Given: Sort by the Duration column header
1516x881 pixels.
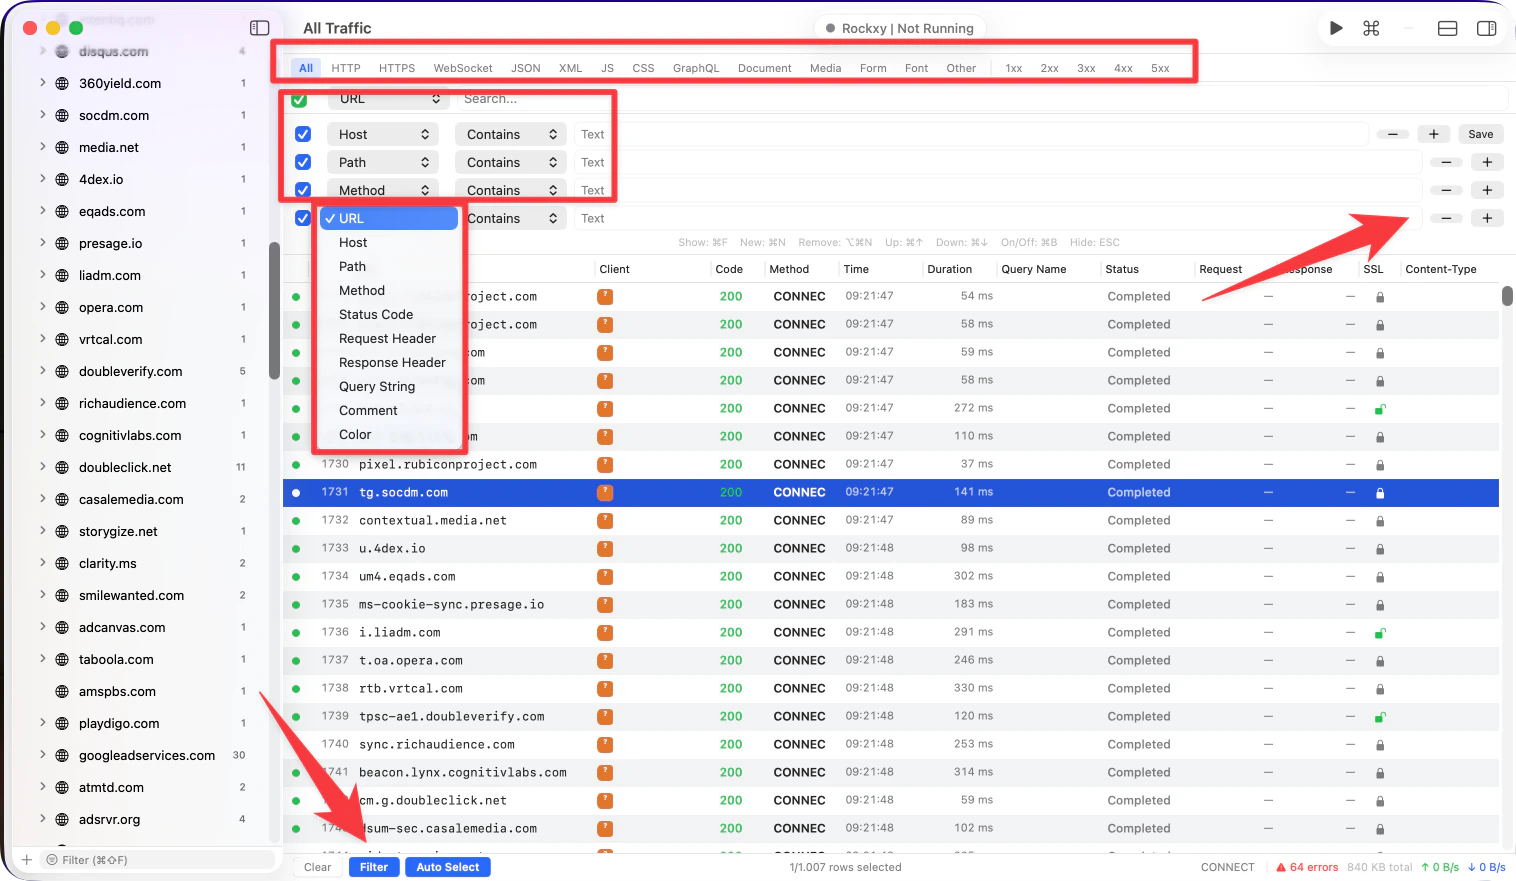Looking at the screenshot, I should [x=949, y=269].
